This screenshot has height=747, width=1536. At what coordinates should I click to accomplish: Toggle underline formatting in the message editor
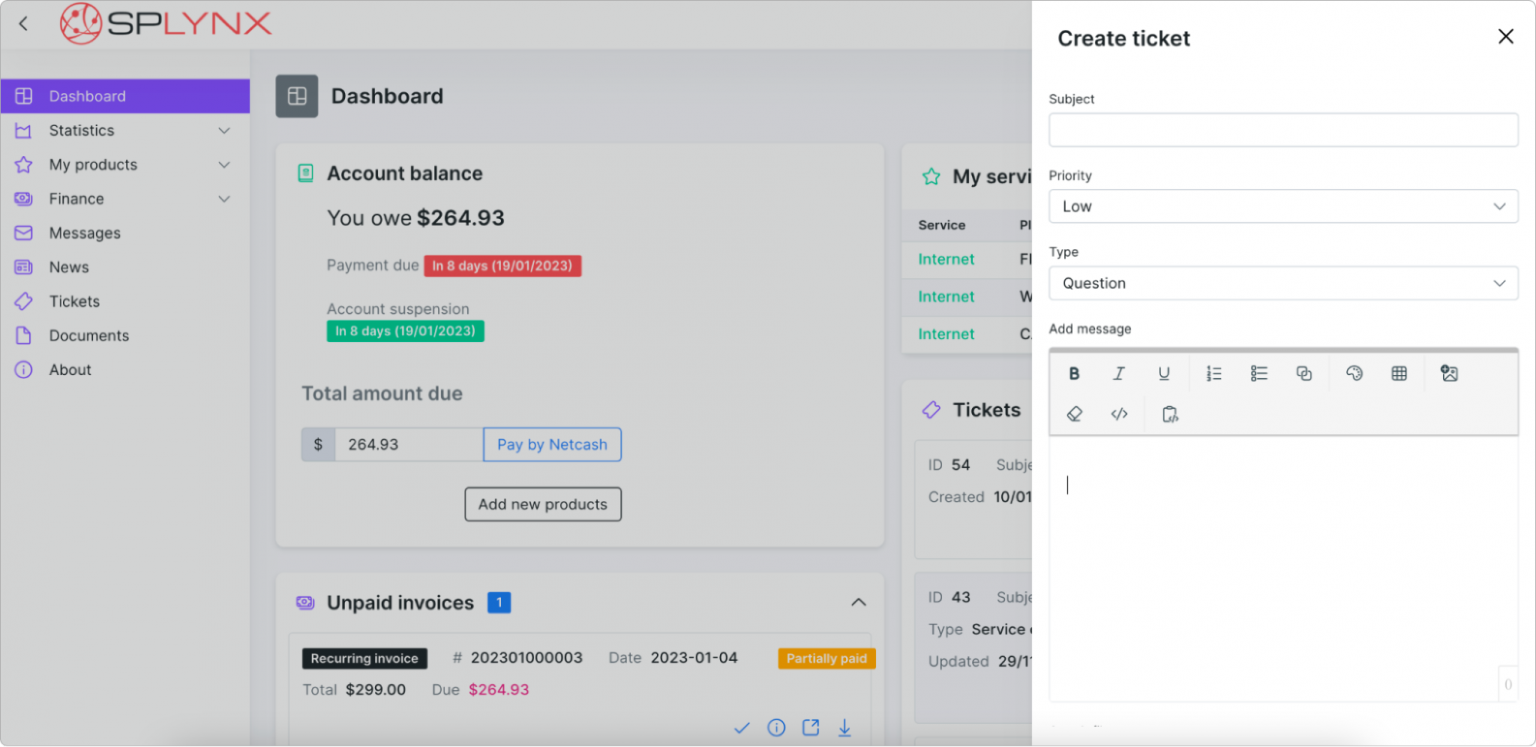tap(1164, 373)
